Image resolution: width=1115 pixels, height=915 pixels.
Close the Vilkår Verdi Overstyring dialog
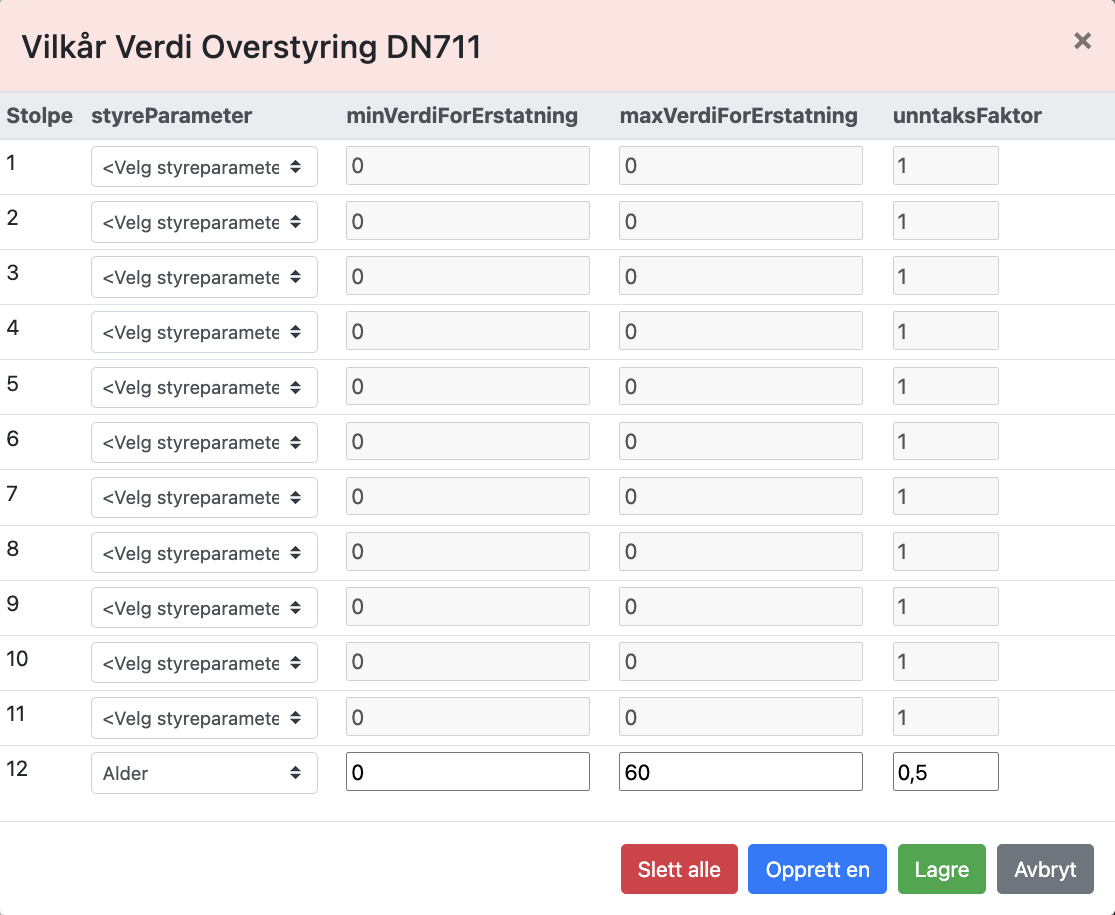click(1082, 41)
